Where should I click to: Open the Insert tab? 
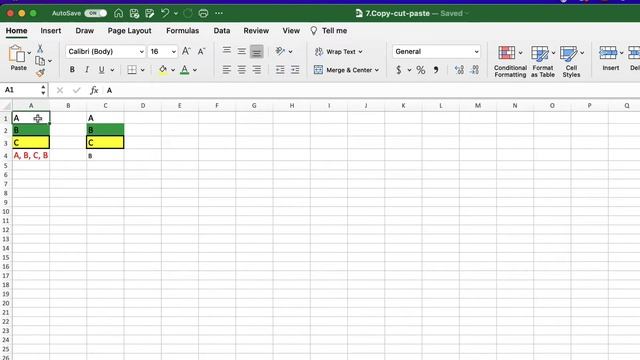tap(51, 31)
